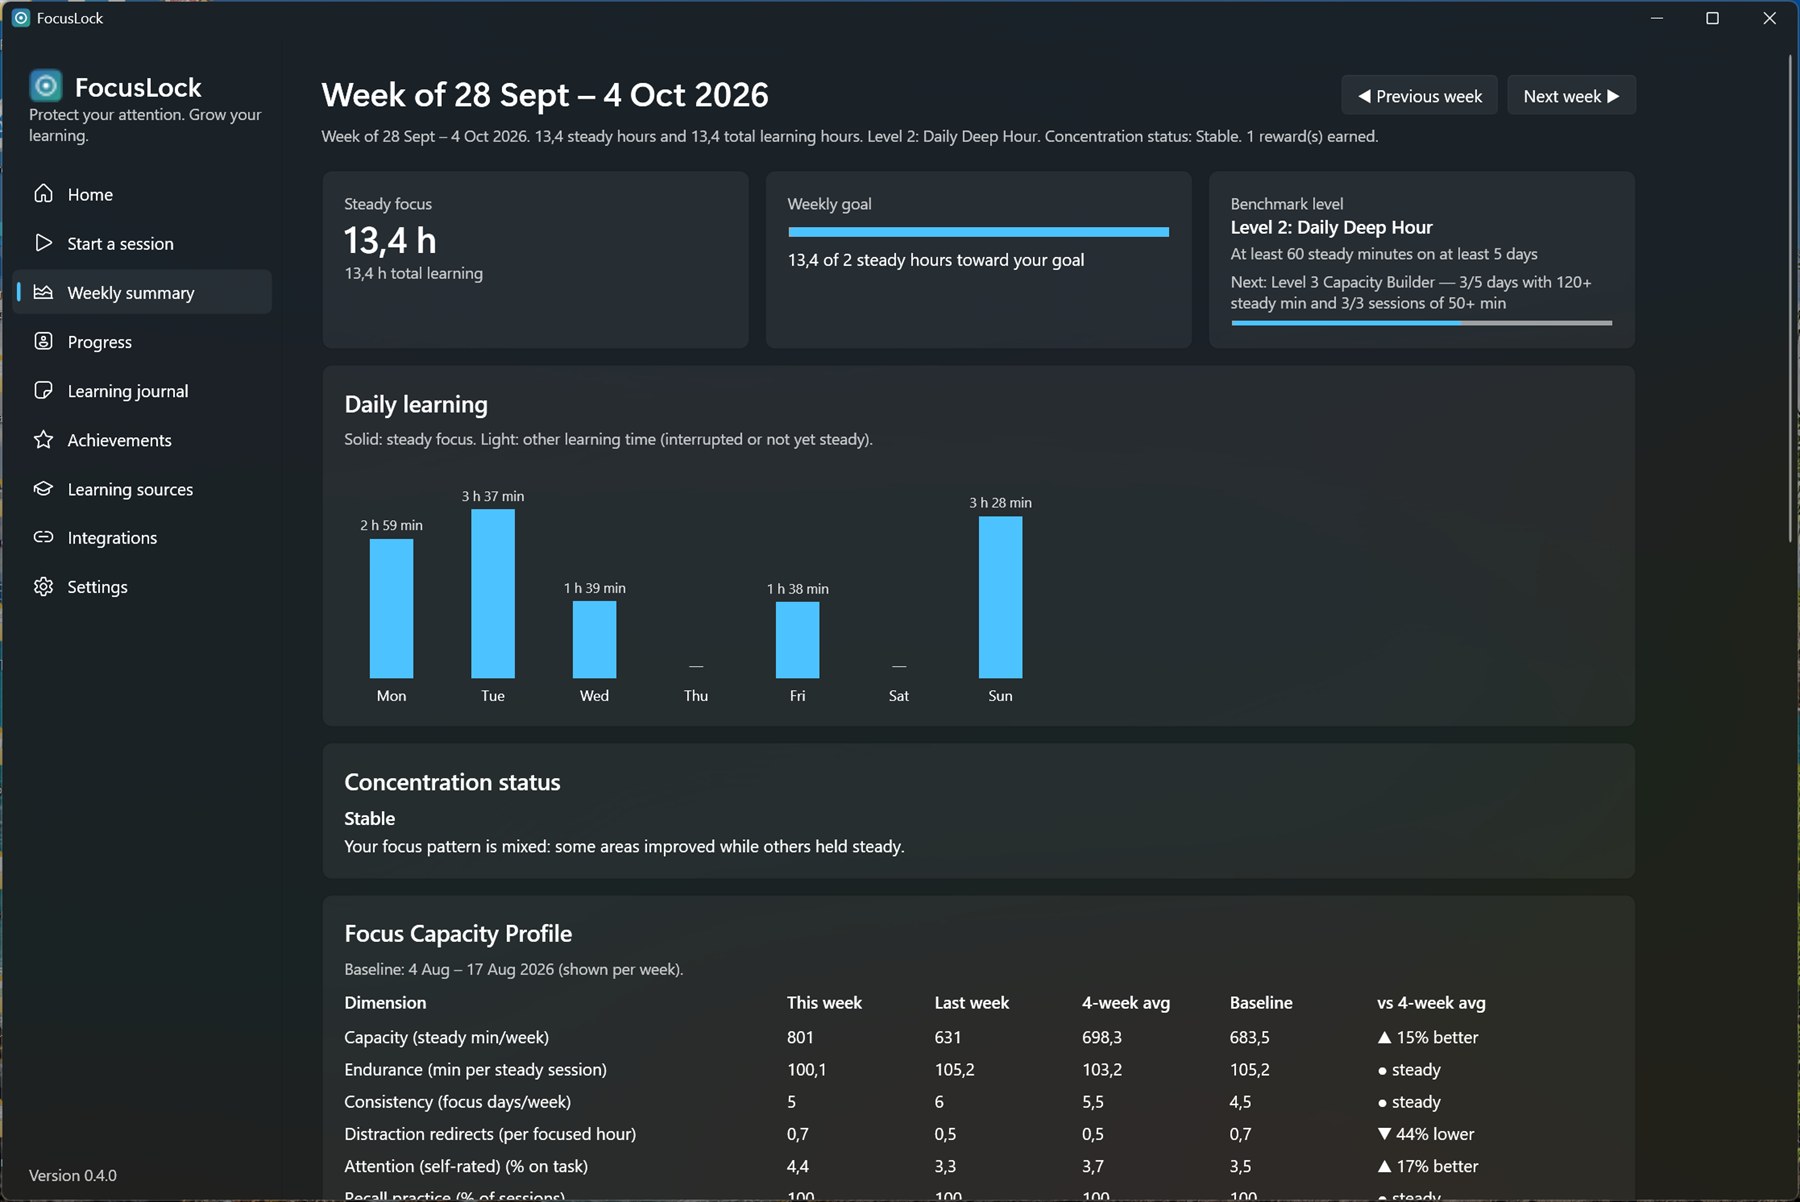This screenshot has height=1202, width=1800.
Task: Click the 'Version 0.4.0' text
Action: point(73,1175)
